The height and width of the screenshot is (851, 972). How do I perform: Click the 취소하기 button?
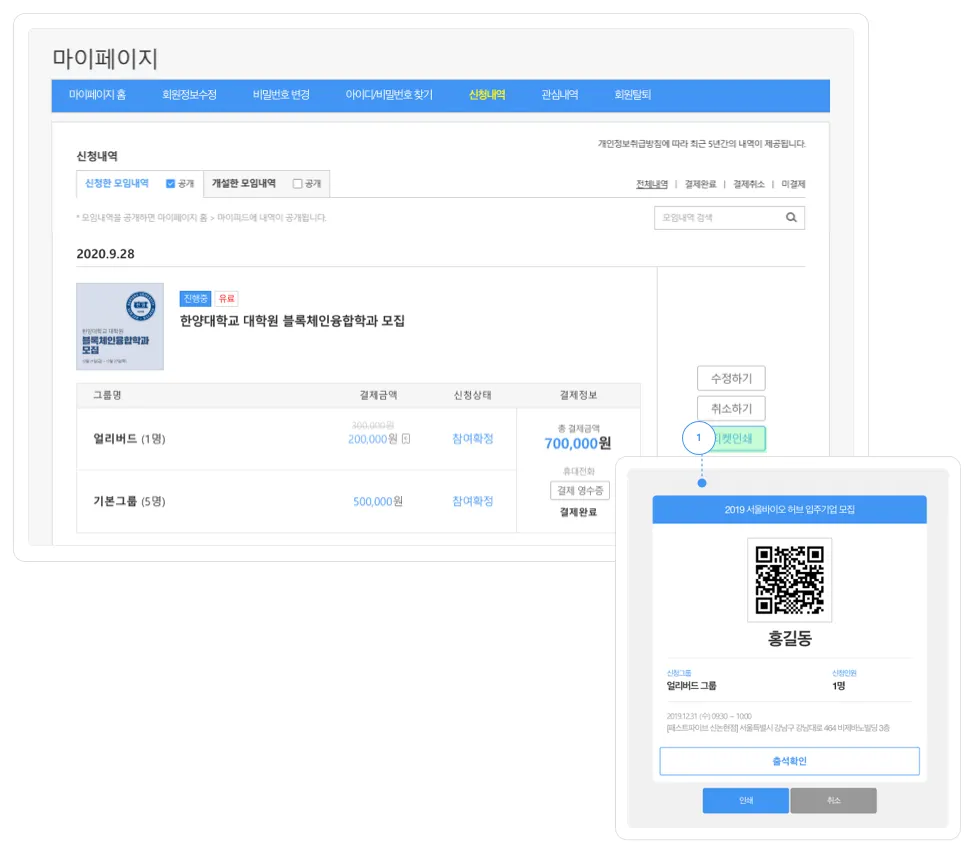click(731, 408)
